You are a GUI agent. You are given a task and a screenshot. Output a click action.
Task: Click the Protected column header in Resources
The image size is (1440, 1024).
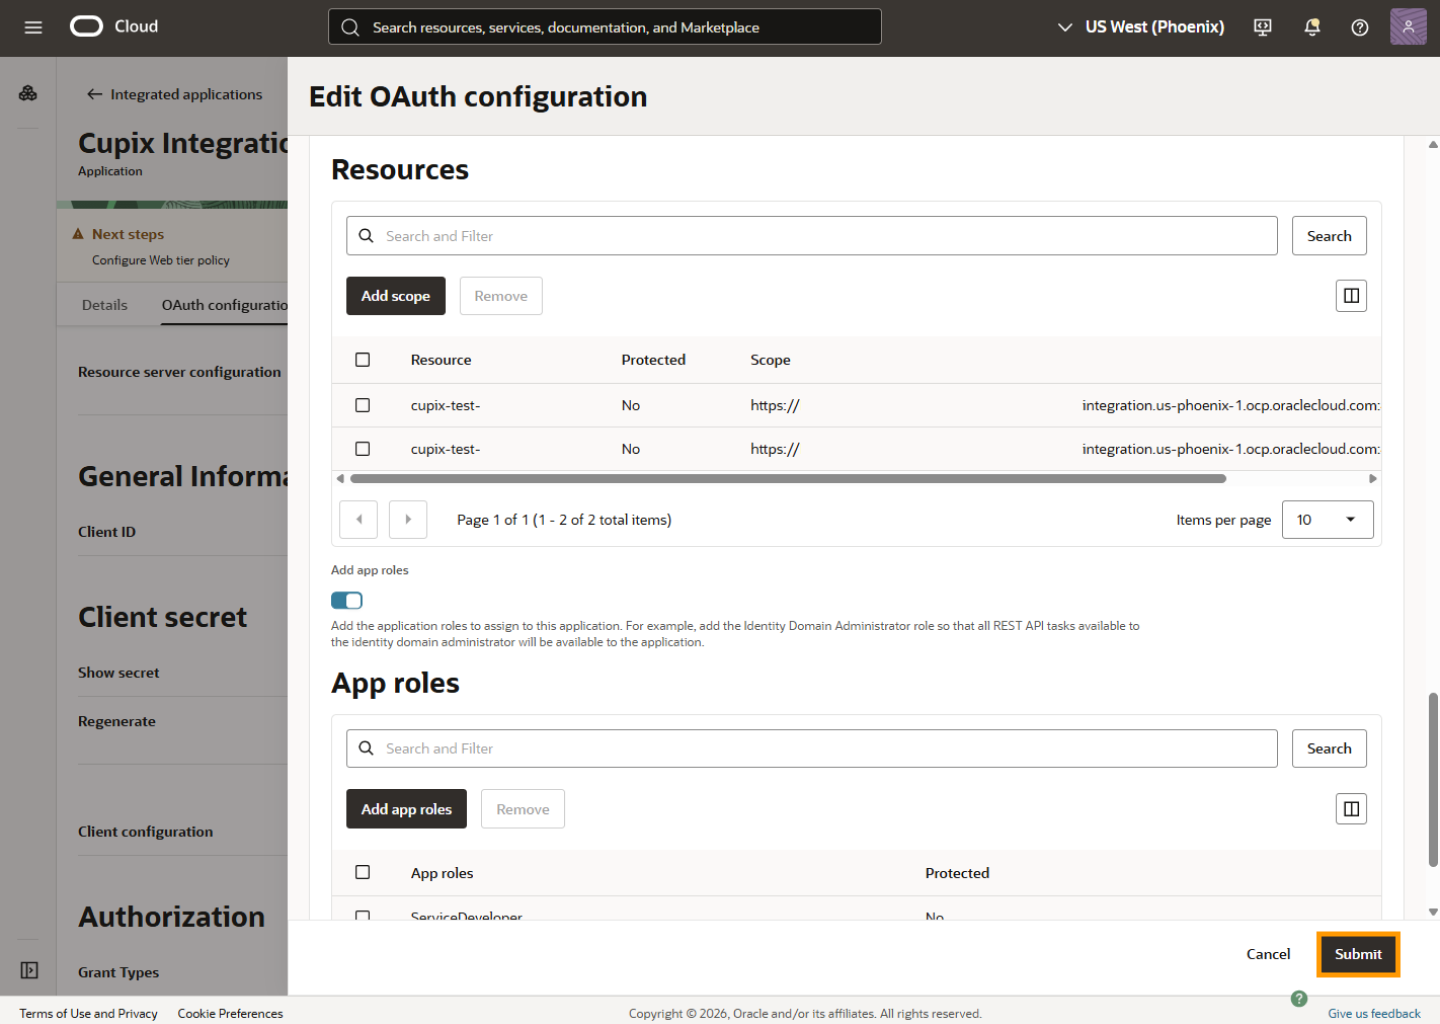click(653, 360)
